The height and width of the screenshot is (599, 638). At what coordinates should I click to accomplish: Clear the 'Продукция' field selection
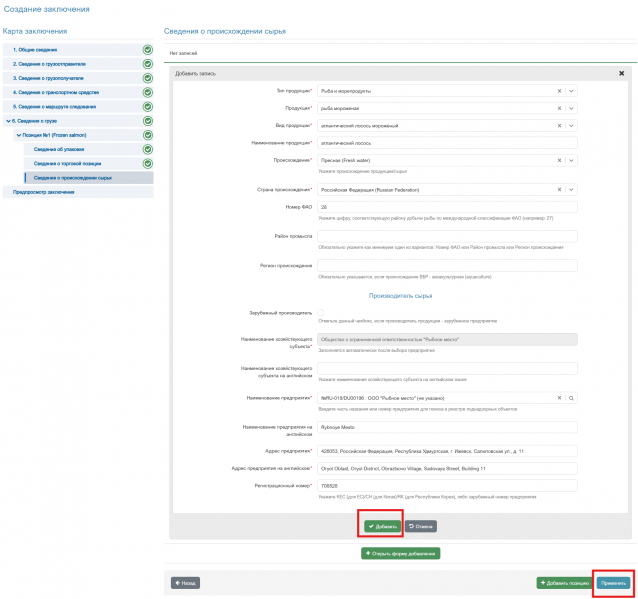(559, 108)
